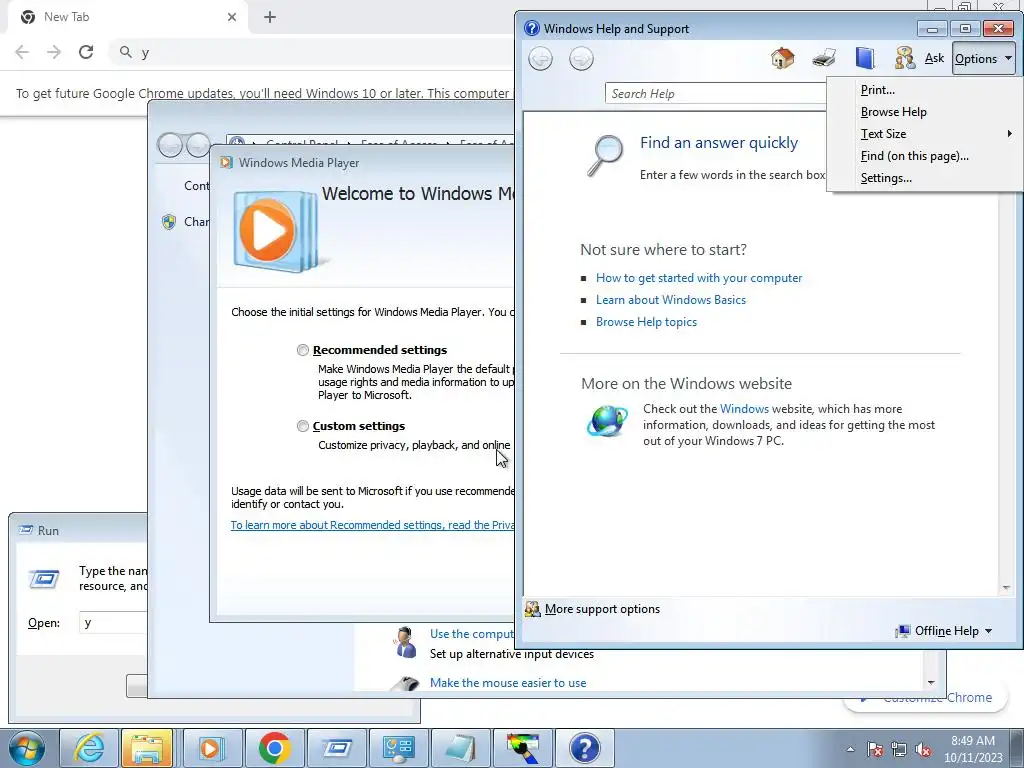Open Browse Help topics link
Screen dimensions: 1024x768
point(646,322)
